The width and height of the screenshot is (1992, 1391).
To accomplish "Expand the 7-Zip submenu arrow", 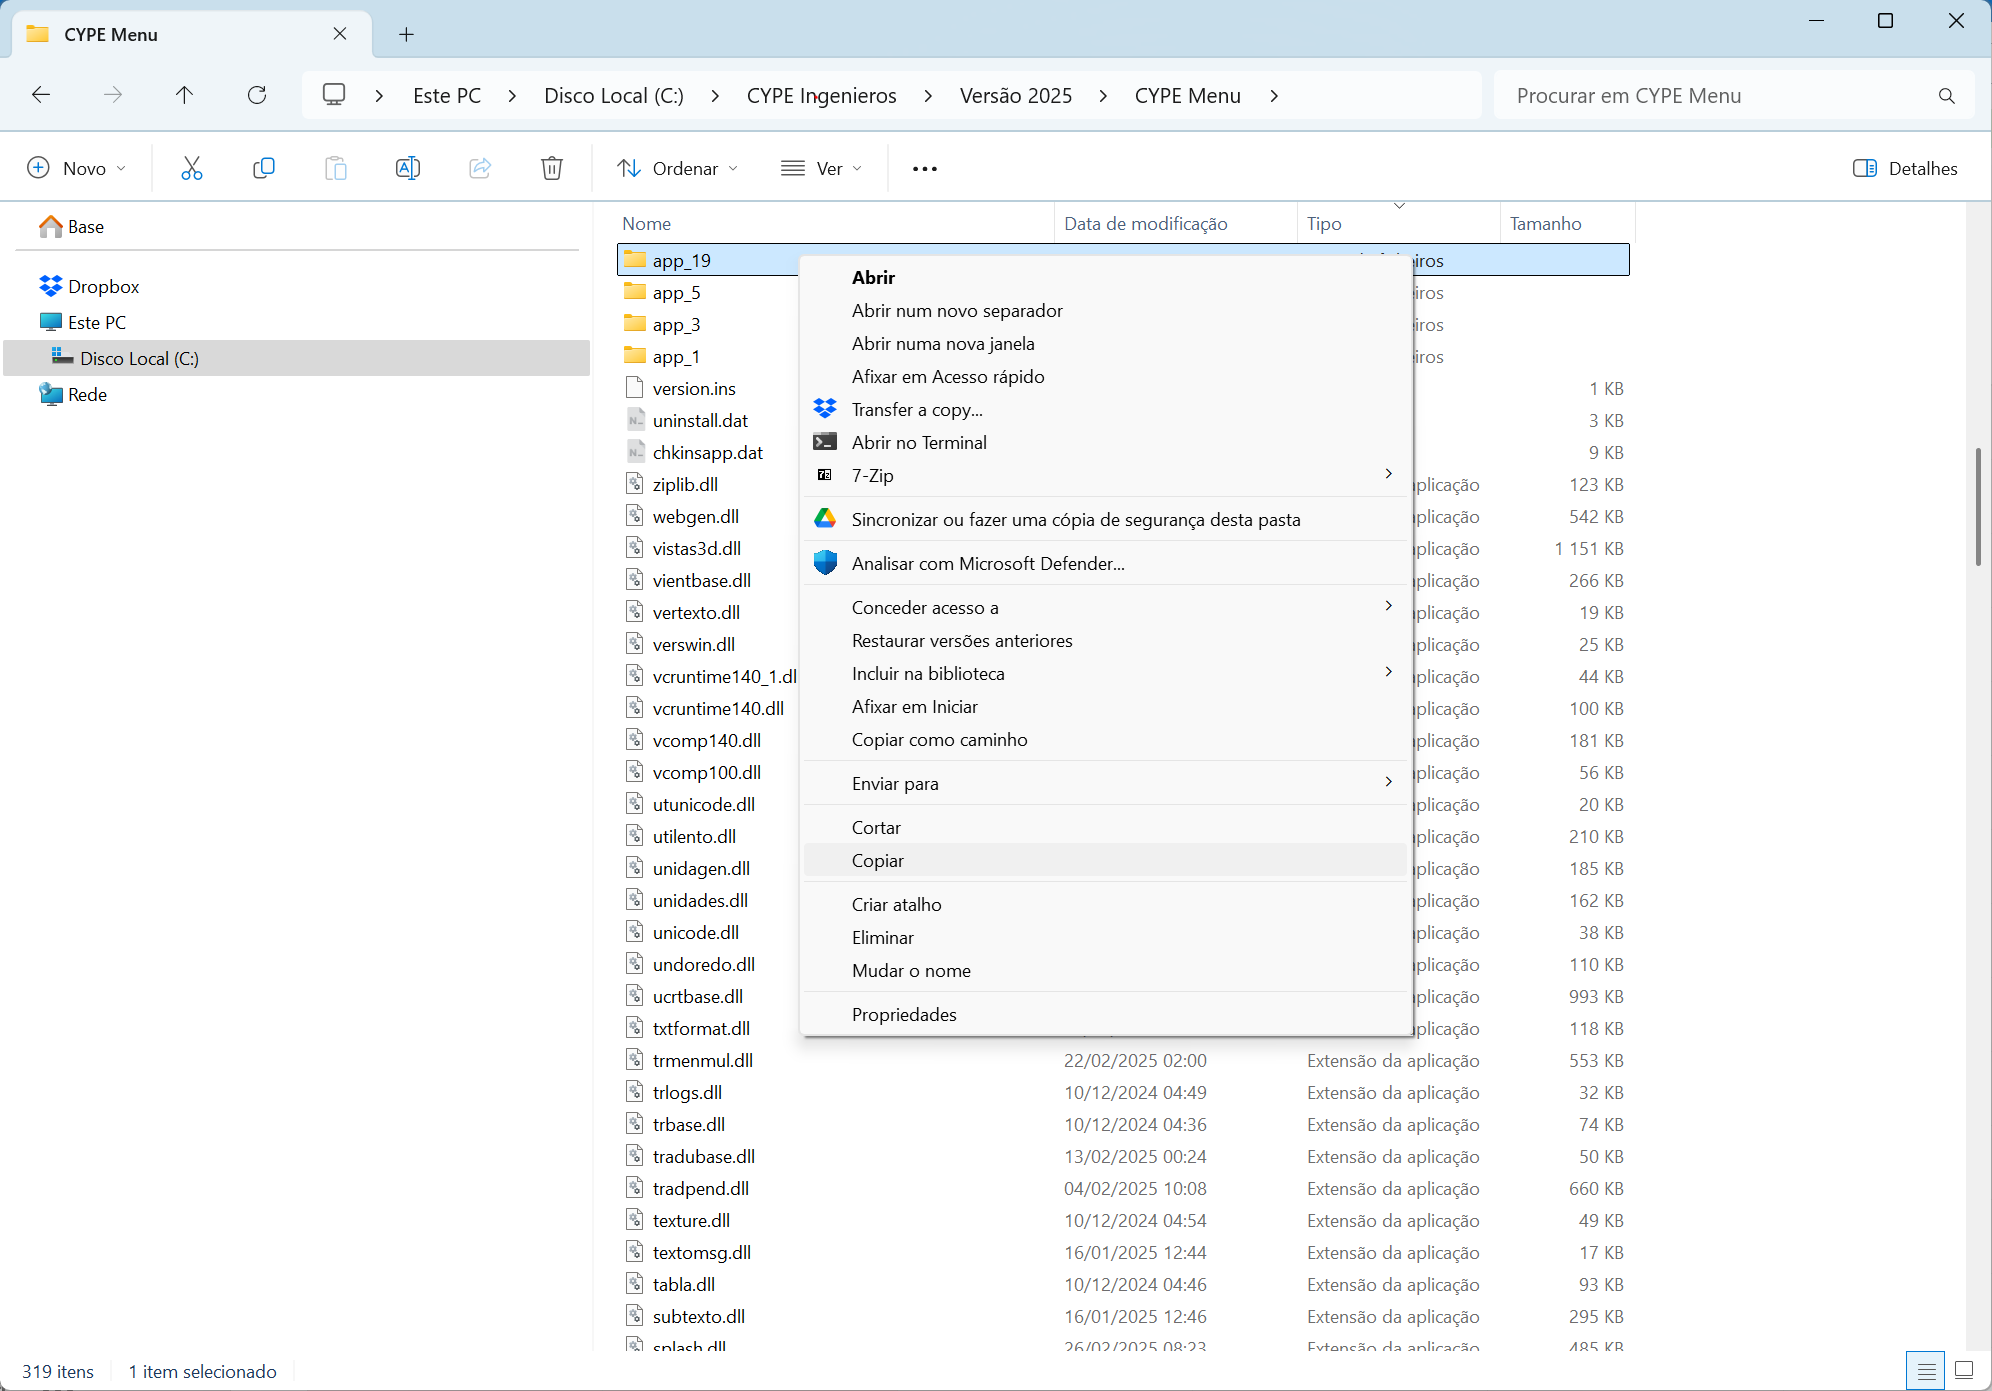I will click(1388, 474).
